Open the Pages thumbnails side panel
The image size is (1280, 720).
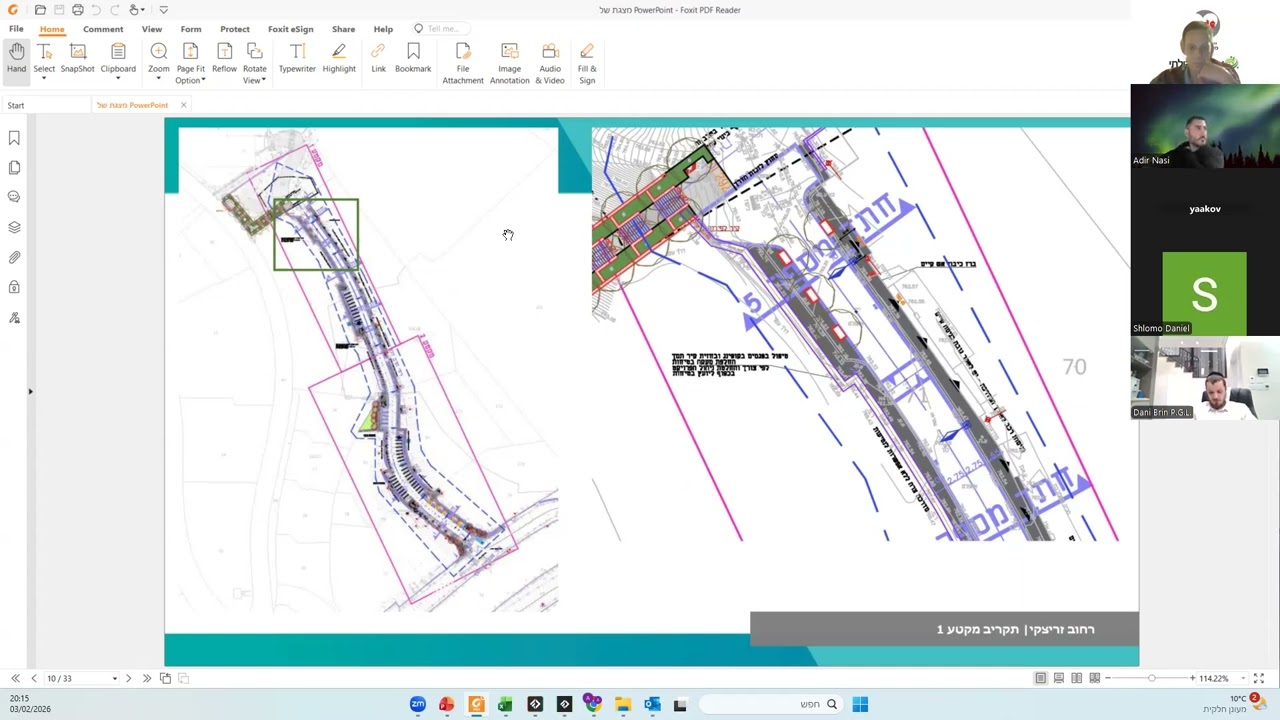tap(14, 168)
